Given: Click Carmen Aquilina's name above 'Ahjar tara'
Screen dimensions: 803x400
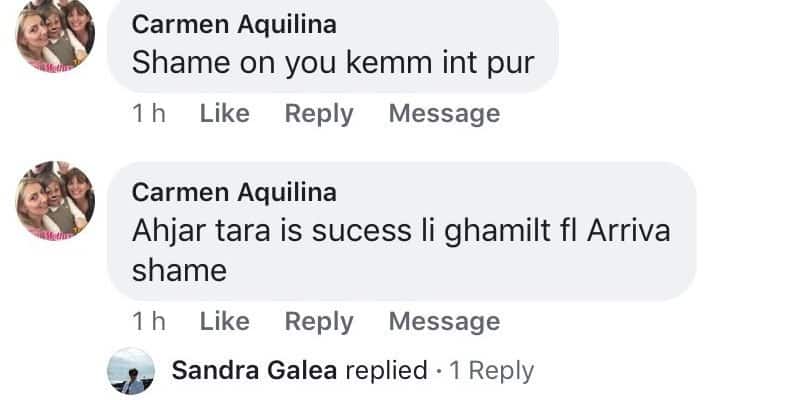Looking at the screenshot, I should click(234, 192).
